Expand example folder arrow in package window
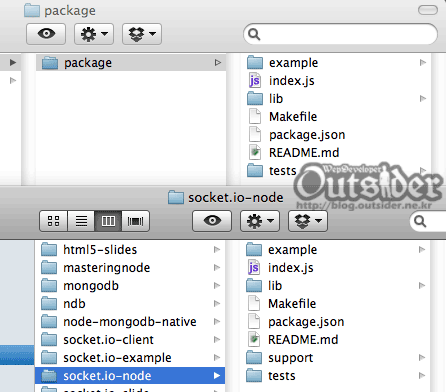 tap(423, 63)
